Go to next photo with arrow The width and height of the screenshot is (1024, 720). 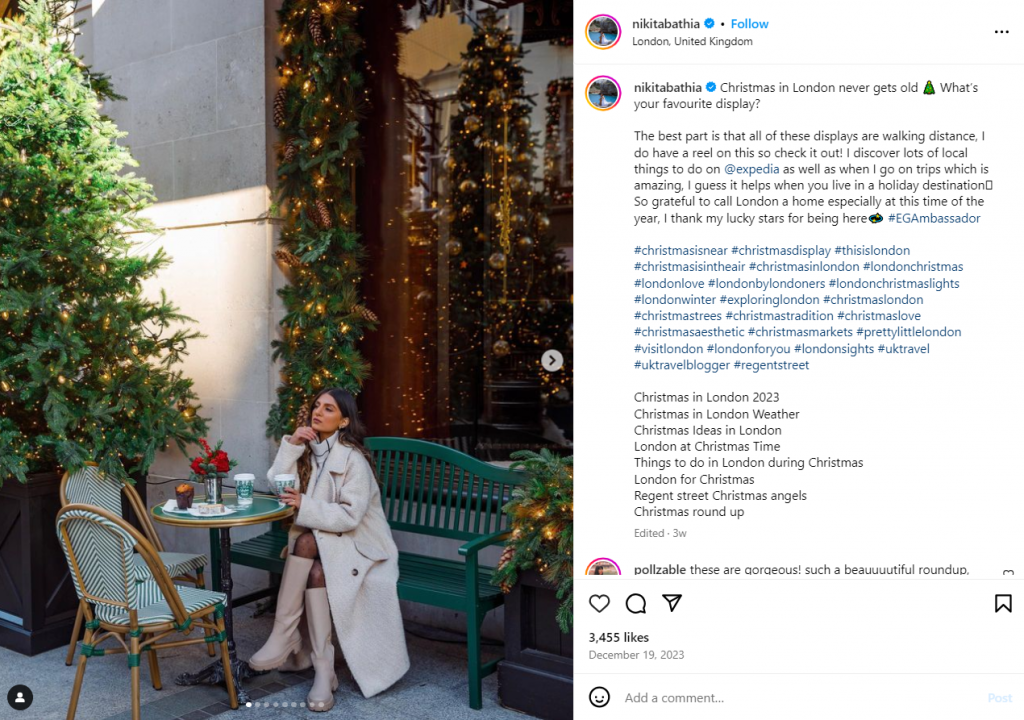click(552, 360)
